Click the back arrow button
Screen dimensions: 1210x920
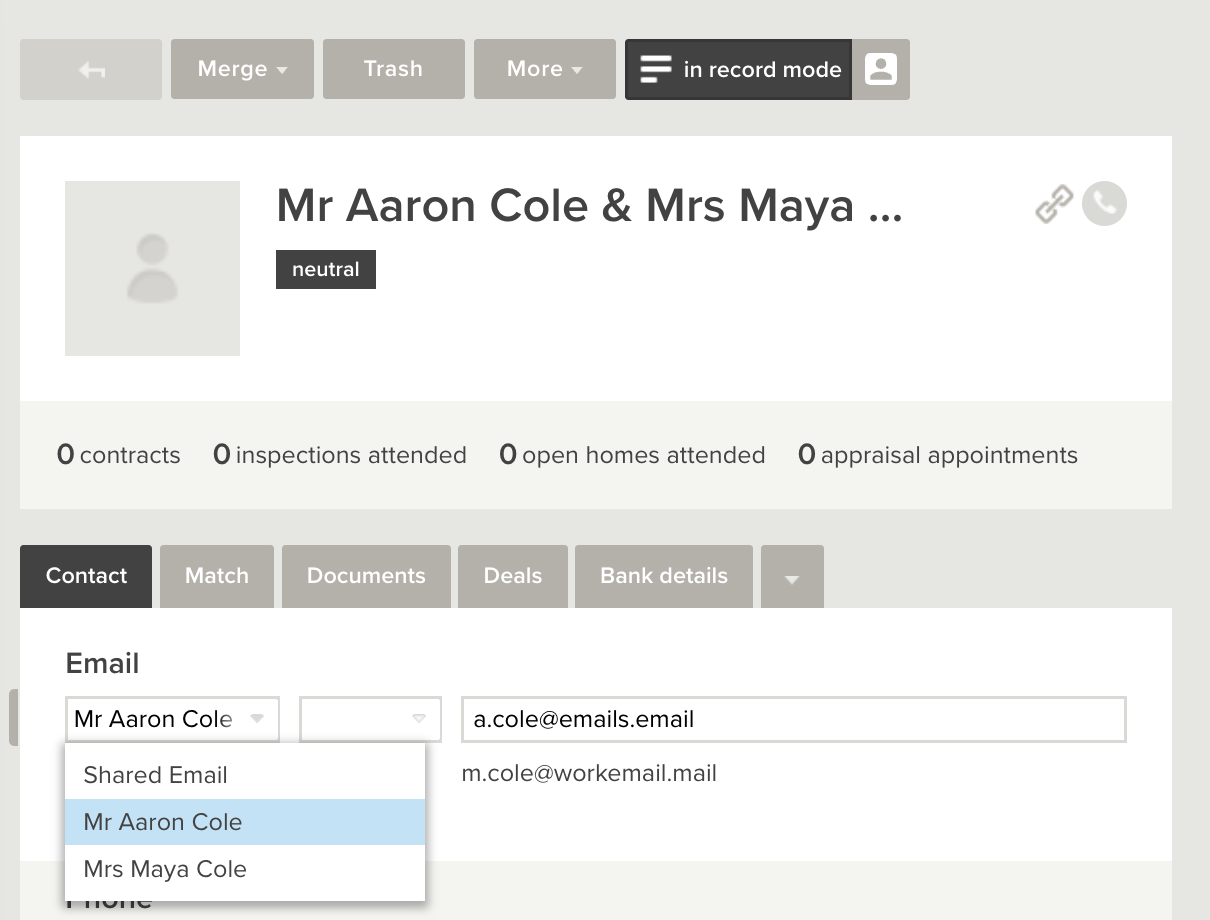[91, 69]
